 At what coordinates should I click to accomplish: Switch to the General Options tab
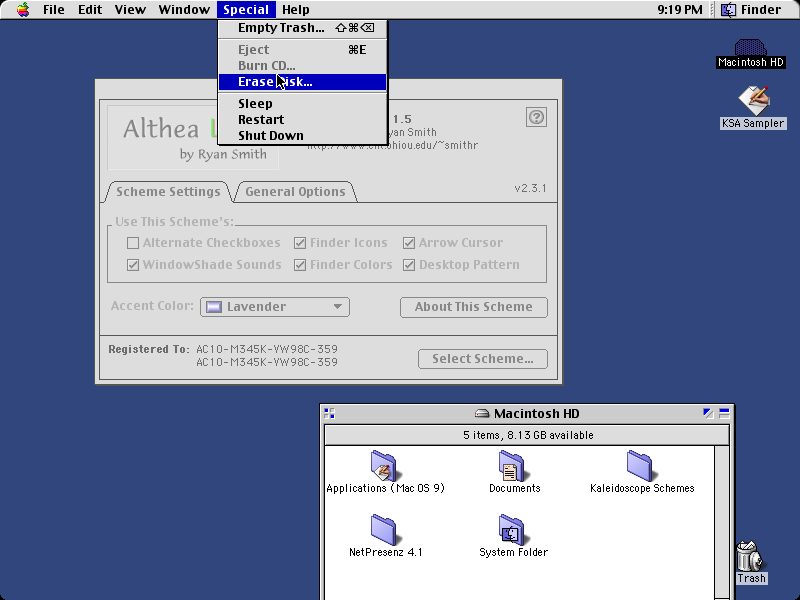(295, 192)
